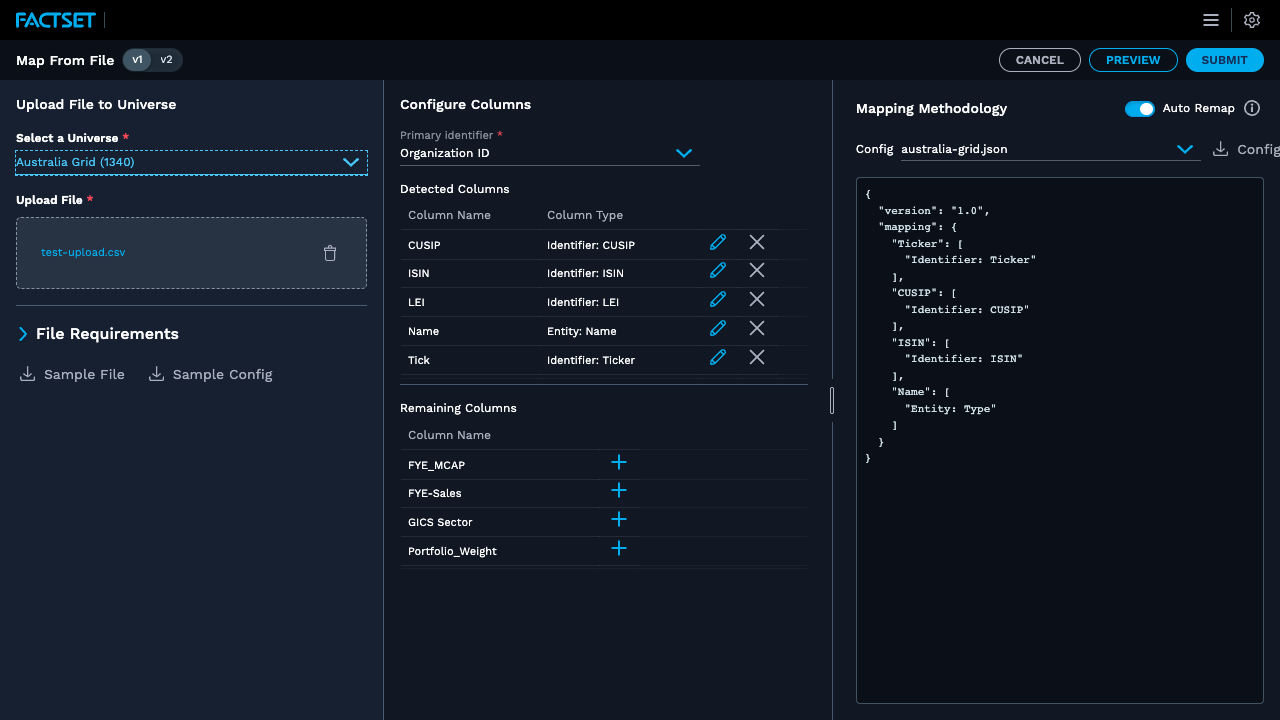The width and height of the screenshot is (1280, 720).
Task: Toggle the Auto Remap switch
Action: point(1140,108)
